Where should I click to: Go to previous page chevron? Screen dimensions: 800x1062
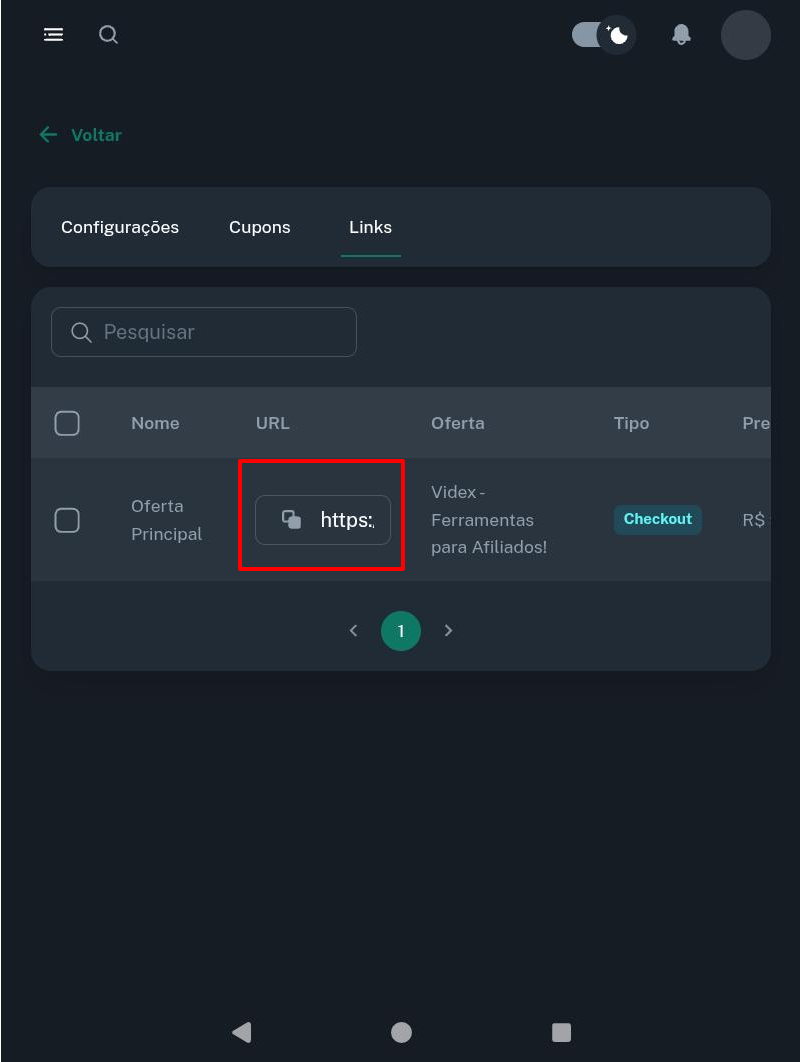click(x=353, y=631)
